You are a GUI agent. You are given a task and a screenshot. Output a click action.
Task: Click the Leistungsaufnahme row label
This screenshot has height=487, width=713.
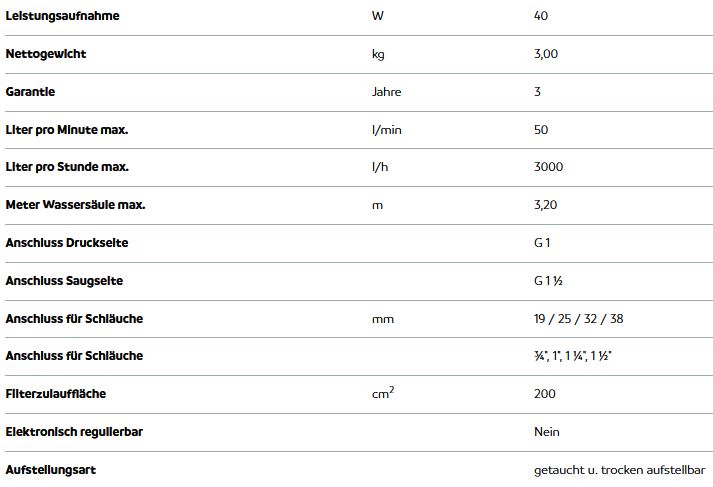tap(62, 16)
